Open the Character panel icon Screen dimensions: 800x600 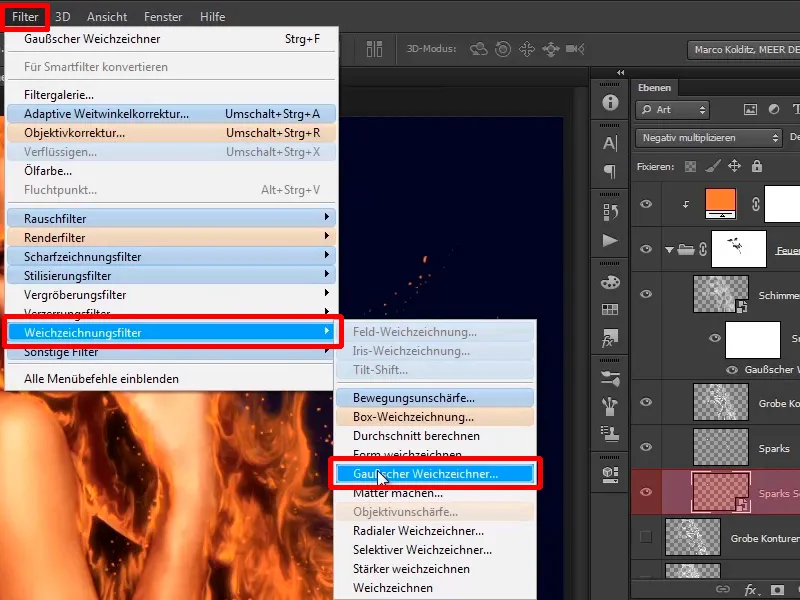pos(610,143)
